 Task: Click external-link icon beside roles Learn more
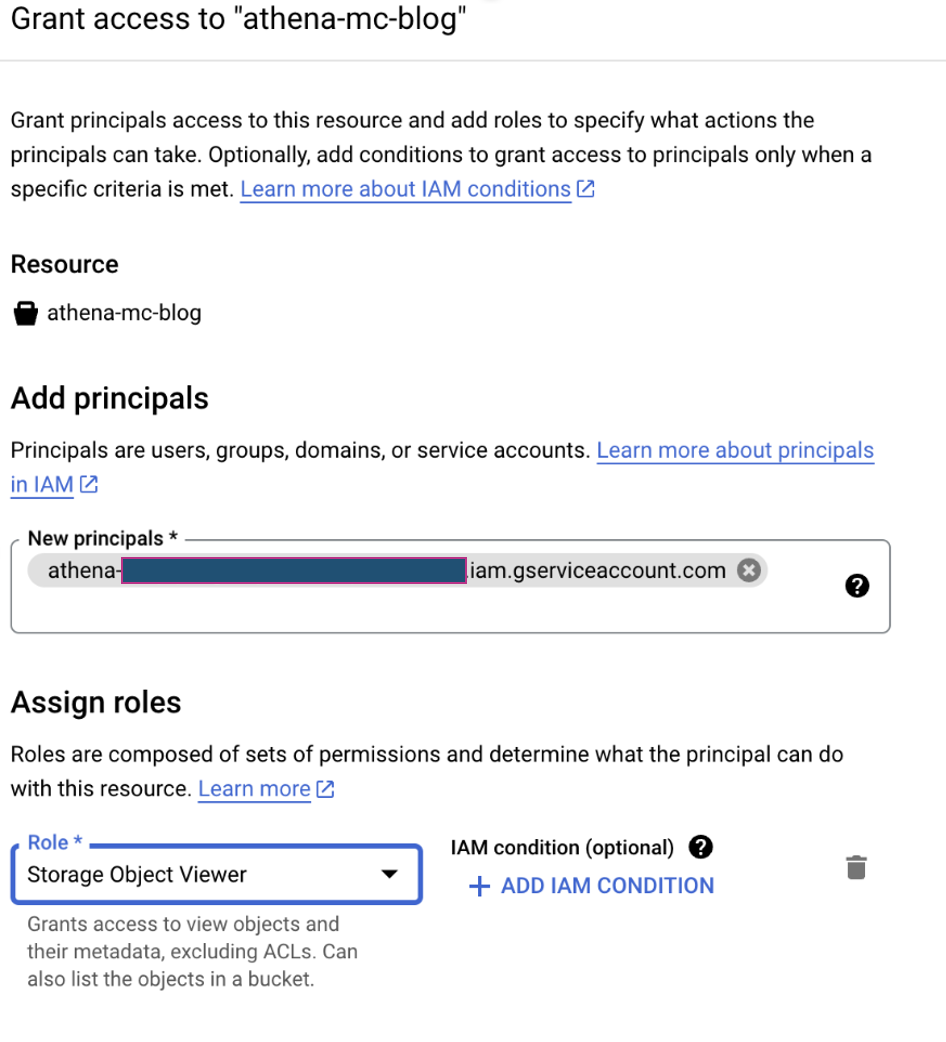coord(325,789)
